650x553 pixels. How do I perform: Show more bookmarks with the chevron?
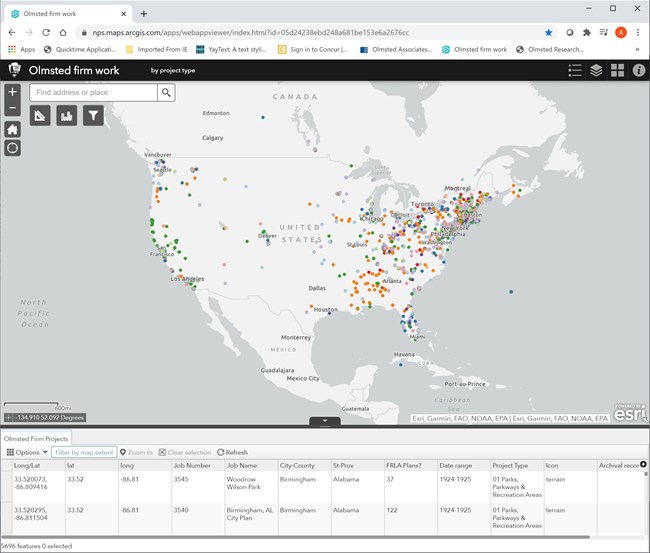point(637,49)
